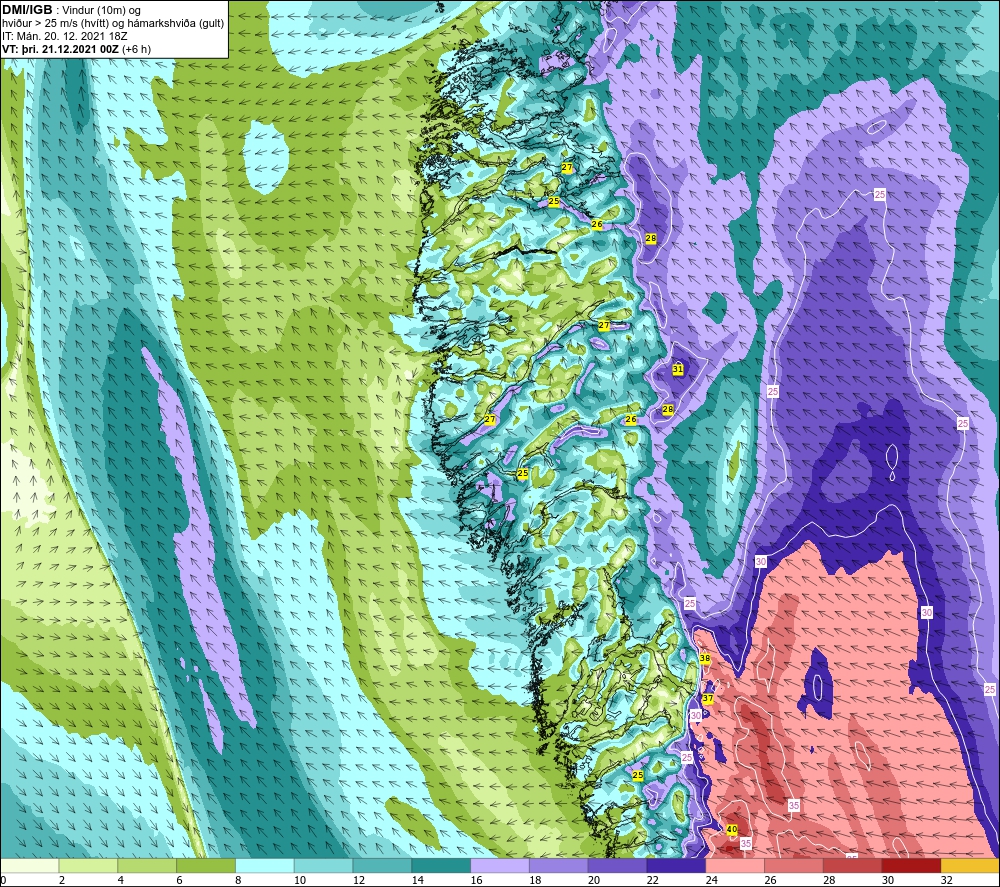Click legend scale number 18
Viewport: 1000px width, 887px height.
(535, 880)
